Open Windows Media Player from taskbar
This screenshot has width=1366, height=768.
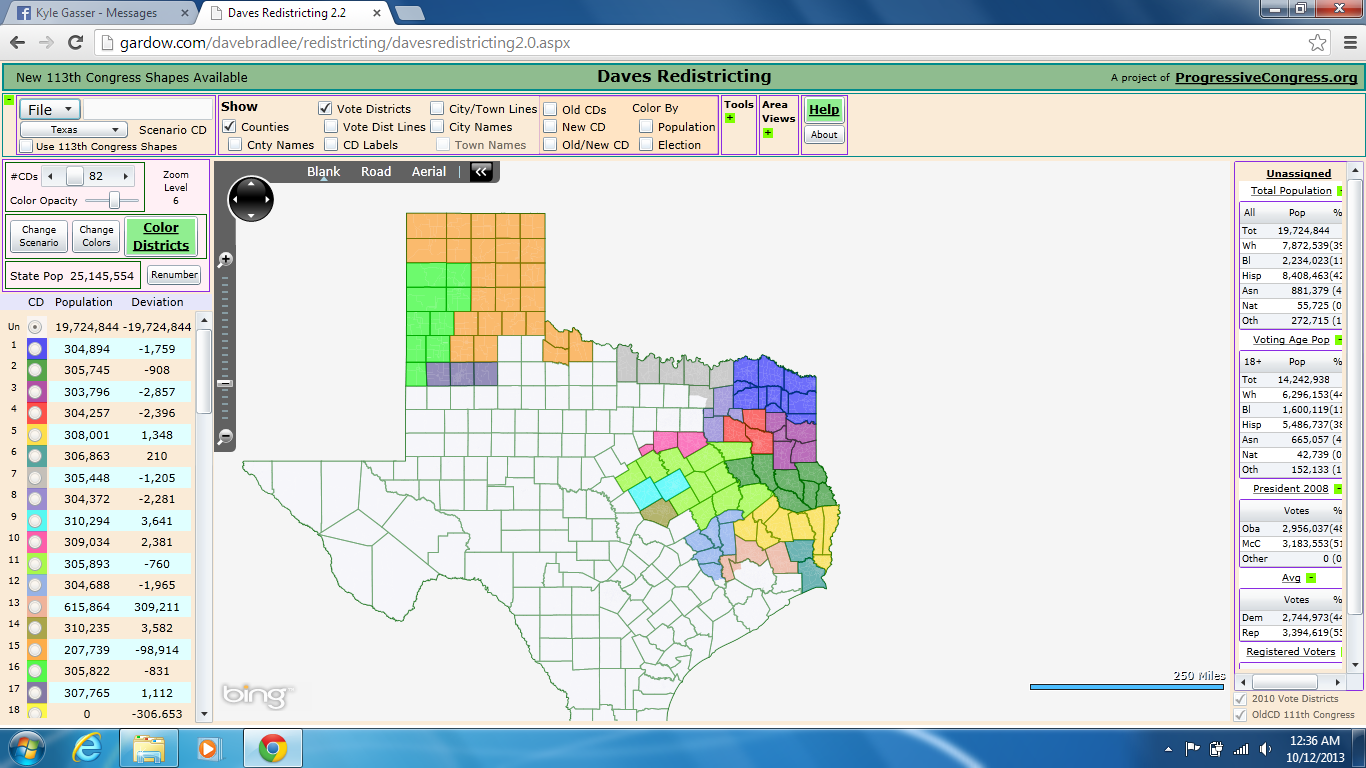tap(208, 748)
